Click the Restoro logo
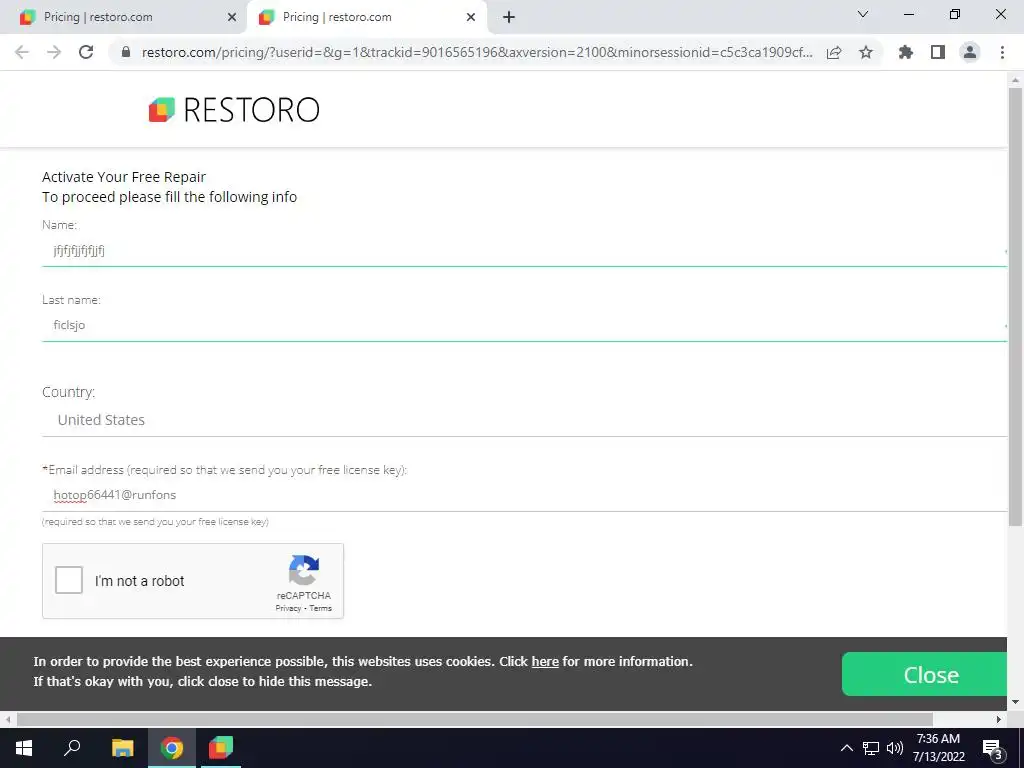The width and height of the screenshot is (1024, 768). click(x=234, y=109)
